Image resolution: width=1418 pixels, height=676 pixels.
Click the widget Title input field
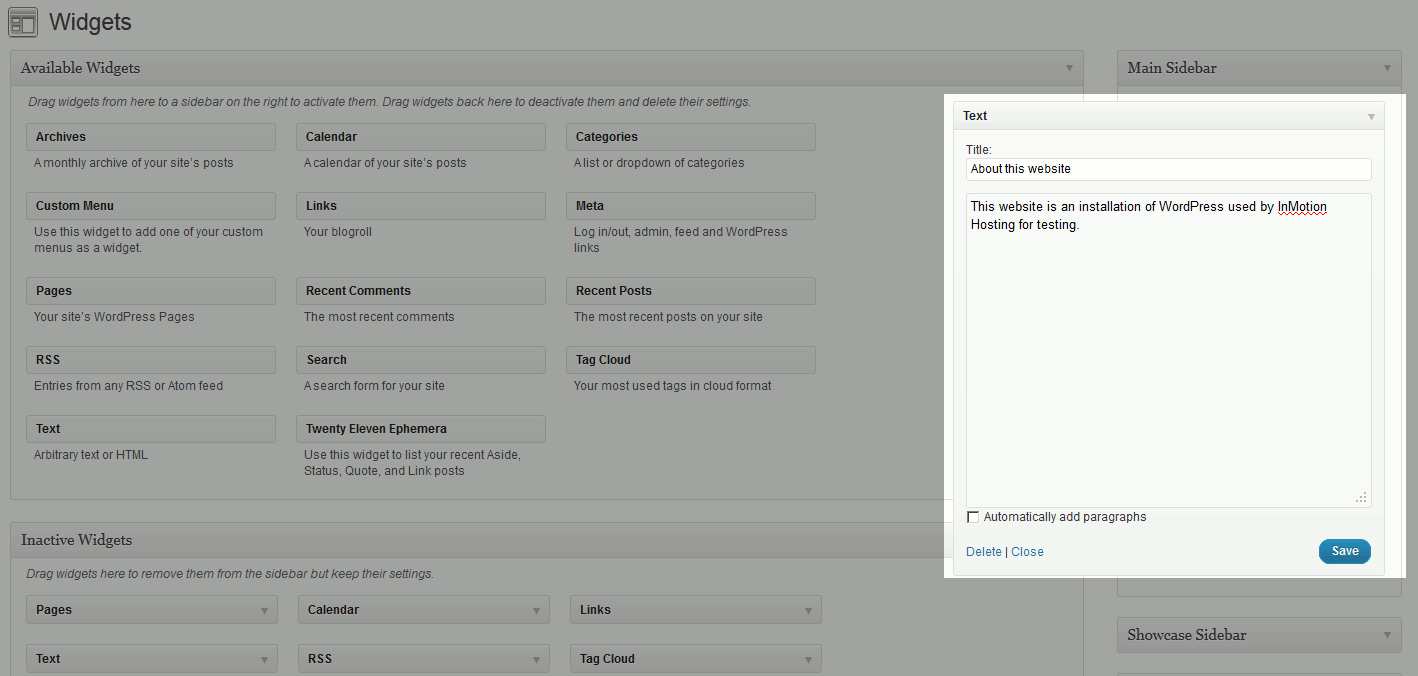tap(1168, 169)
